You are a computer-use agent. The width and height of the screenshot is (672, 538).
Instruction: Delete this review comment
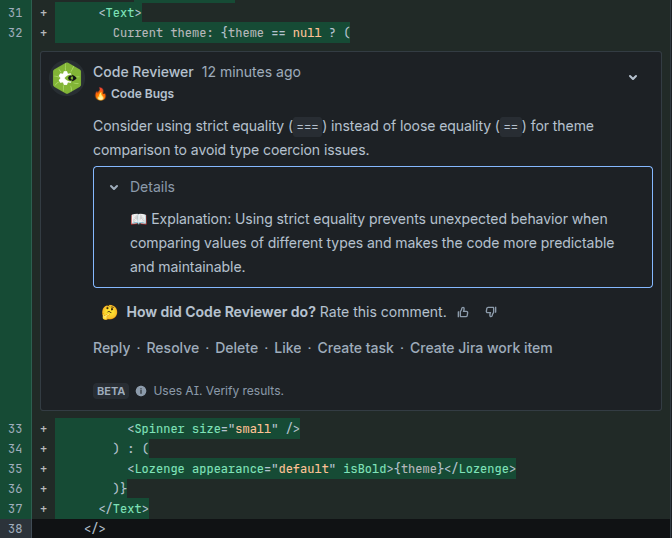[x=236, y=348]
